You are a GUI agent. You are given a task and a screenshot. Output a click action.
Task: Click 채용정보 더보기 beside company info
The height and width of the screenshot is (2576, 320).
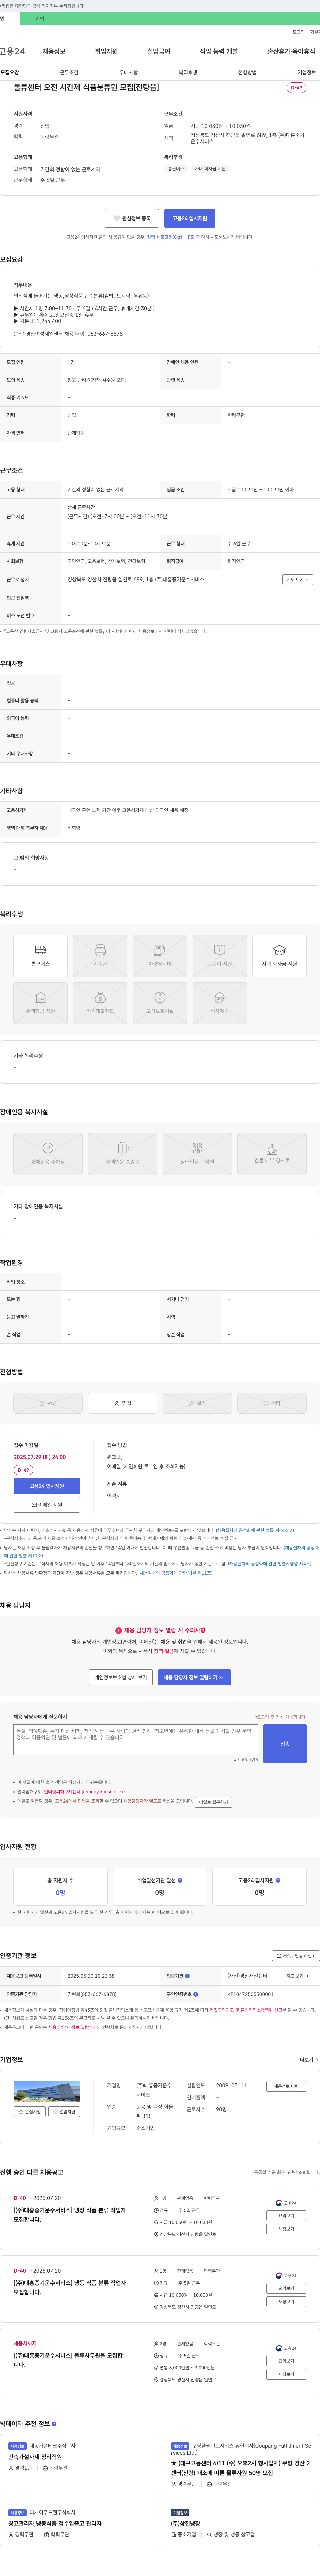tap(286, 2086)
